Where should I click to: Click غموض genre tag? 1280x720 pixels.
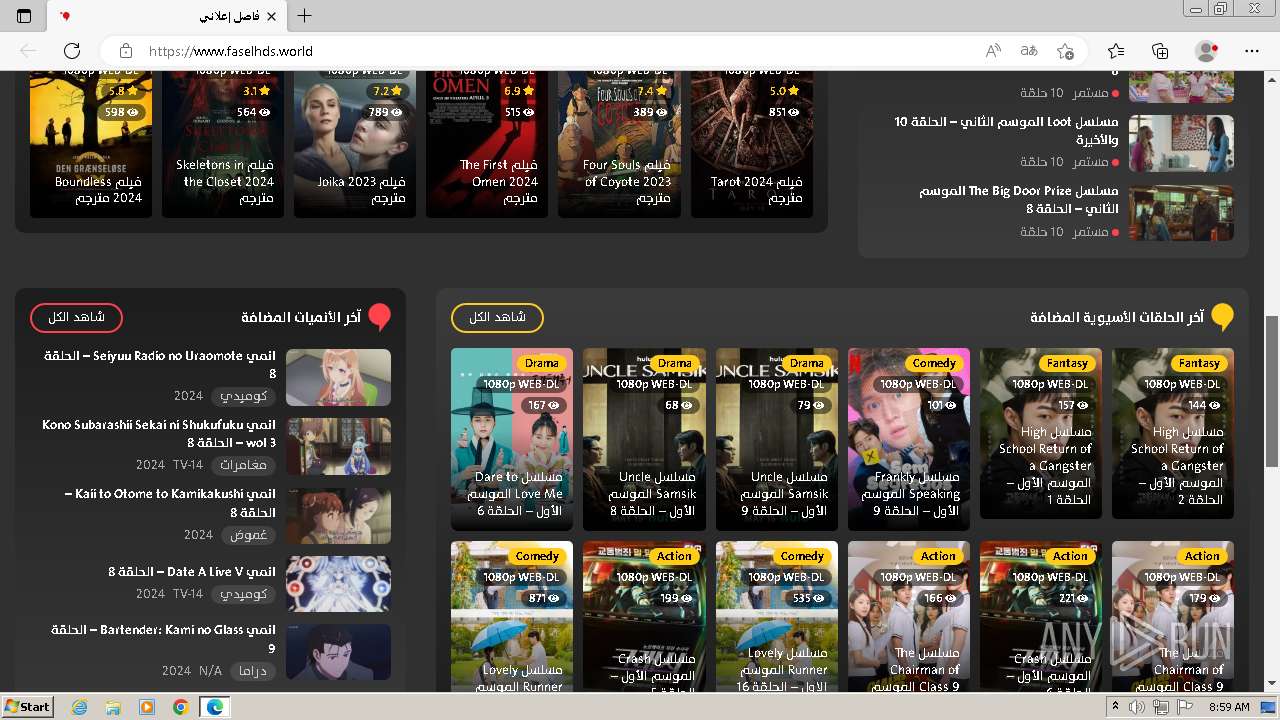click(x=248, y=535)
